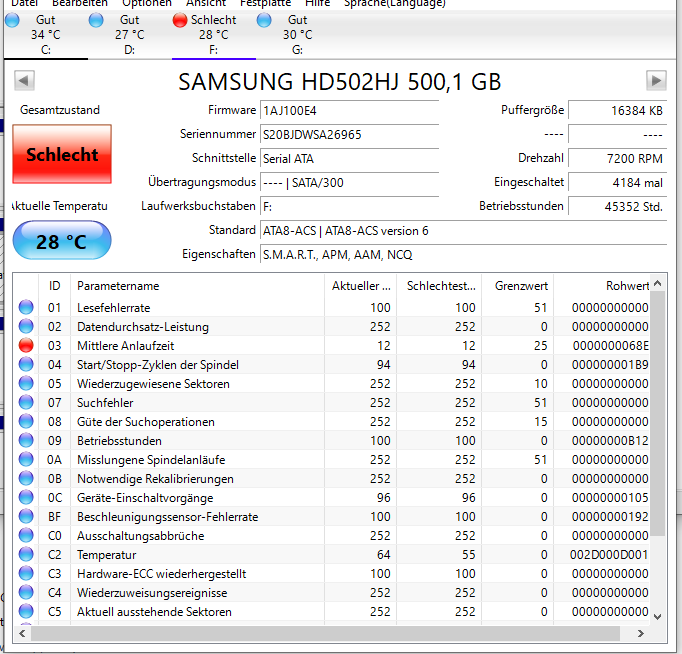Click Betriebsstunden value 45352 Std.

[618, 206]
